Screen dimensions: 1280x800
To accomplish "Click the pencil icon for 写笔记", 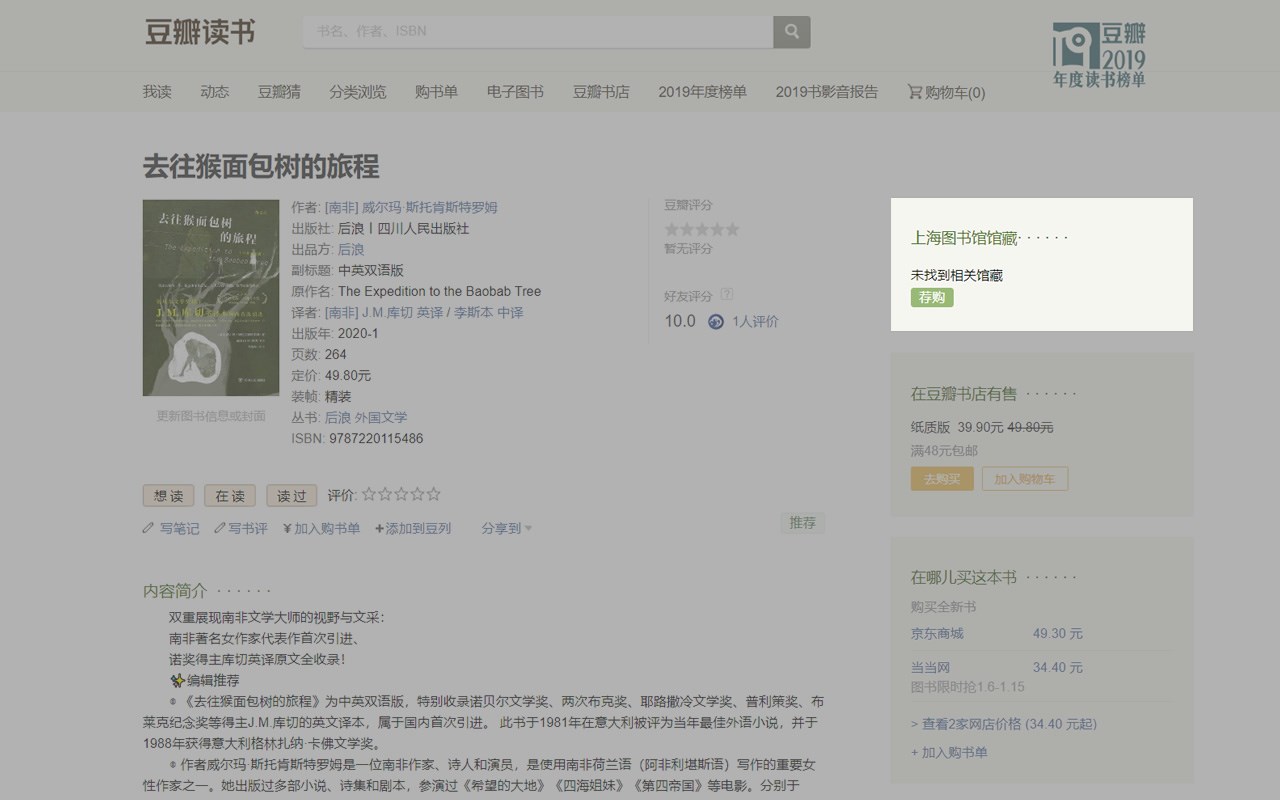I will click(x=148, y=528).
